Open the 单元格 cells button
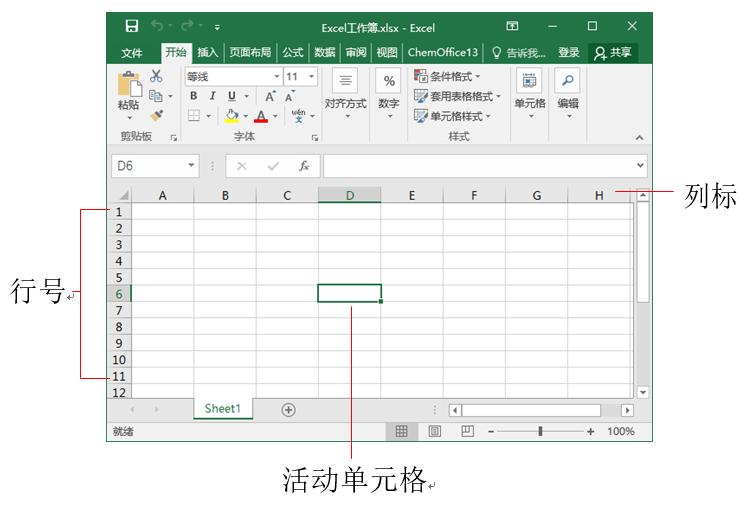This screenshot has width=755, height=510. pyautogui.click(x=530, y=92)
